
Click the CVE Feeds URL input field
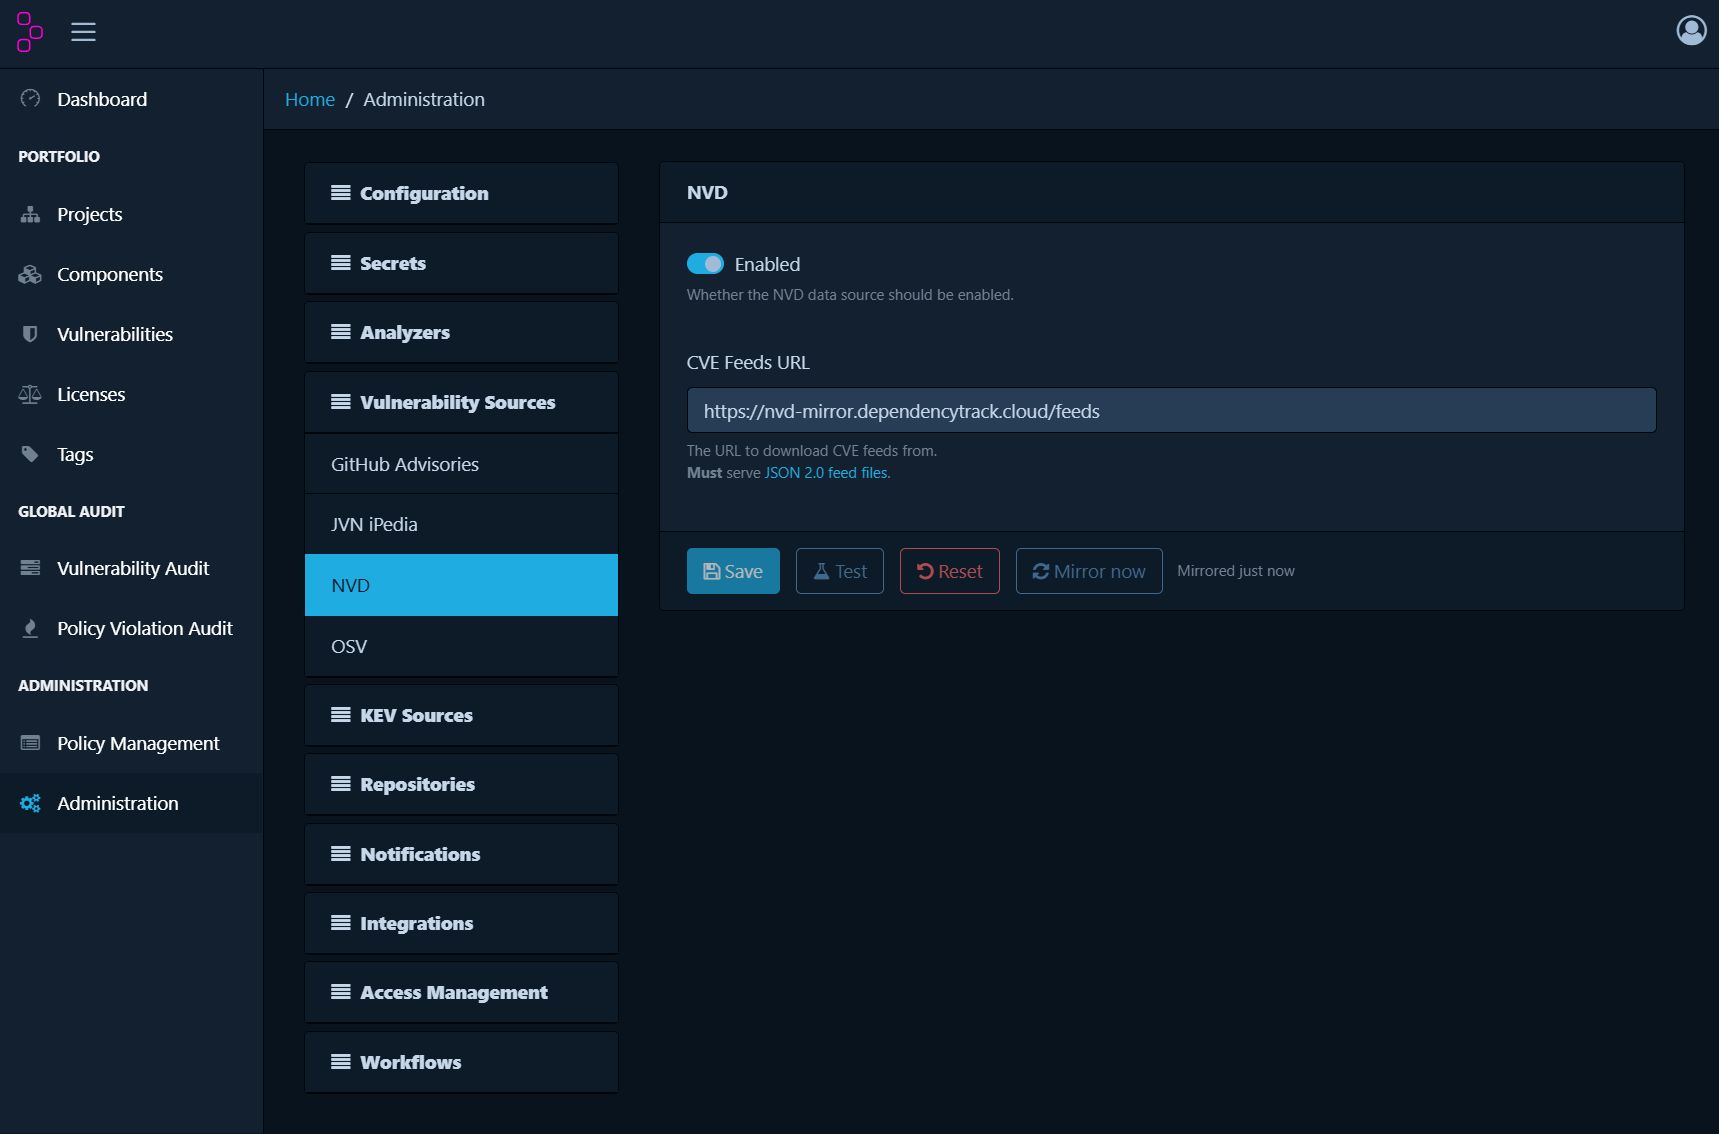[x=1171, y=411]
